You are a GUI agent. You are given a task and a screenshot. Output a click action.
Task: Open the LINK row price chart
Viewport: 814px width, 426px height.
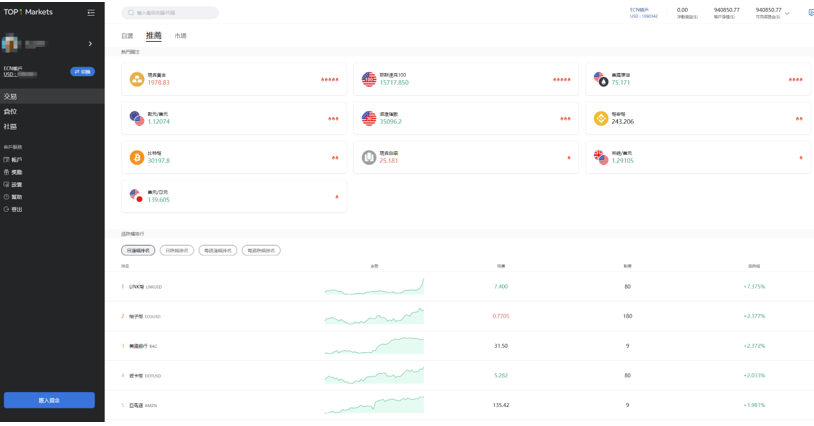[x=374, y=287]
